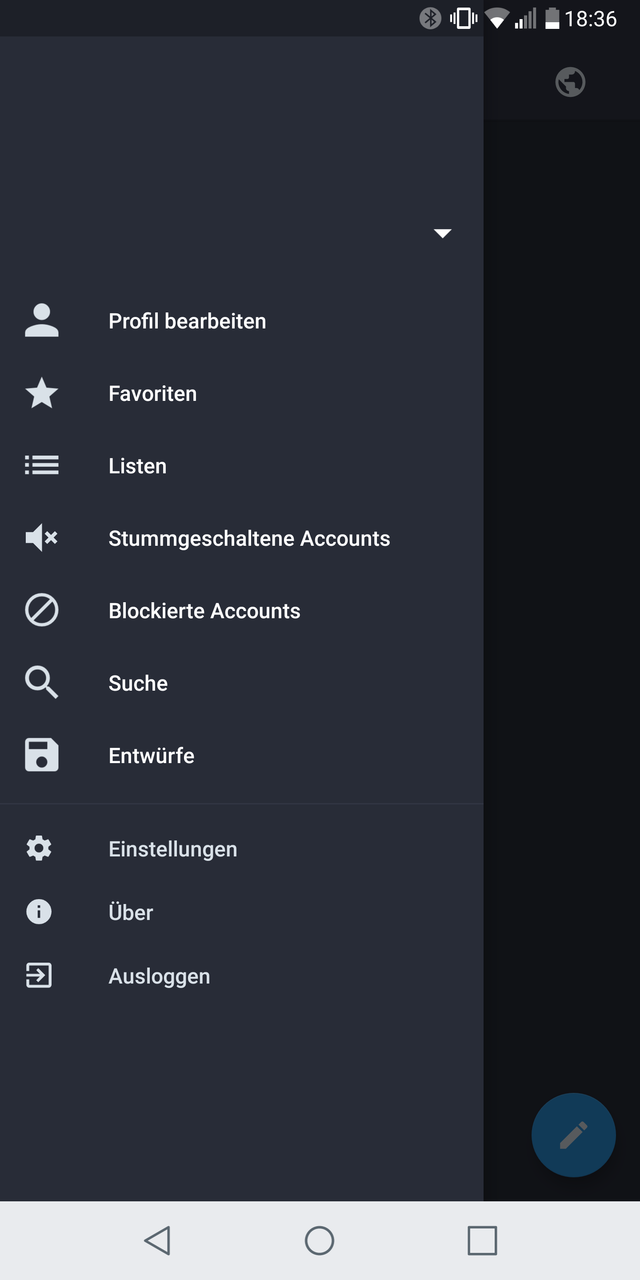Tap the logout arrow icon

39,976
